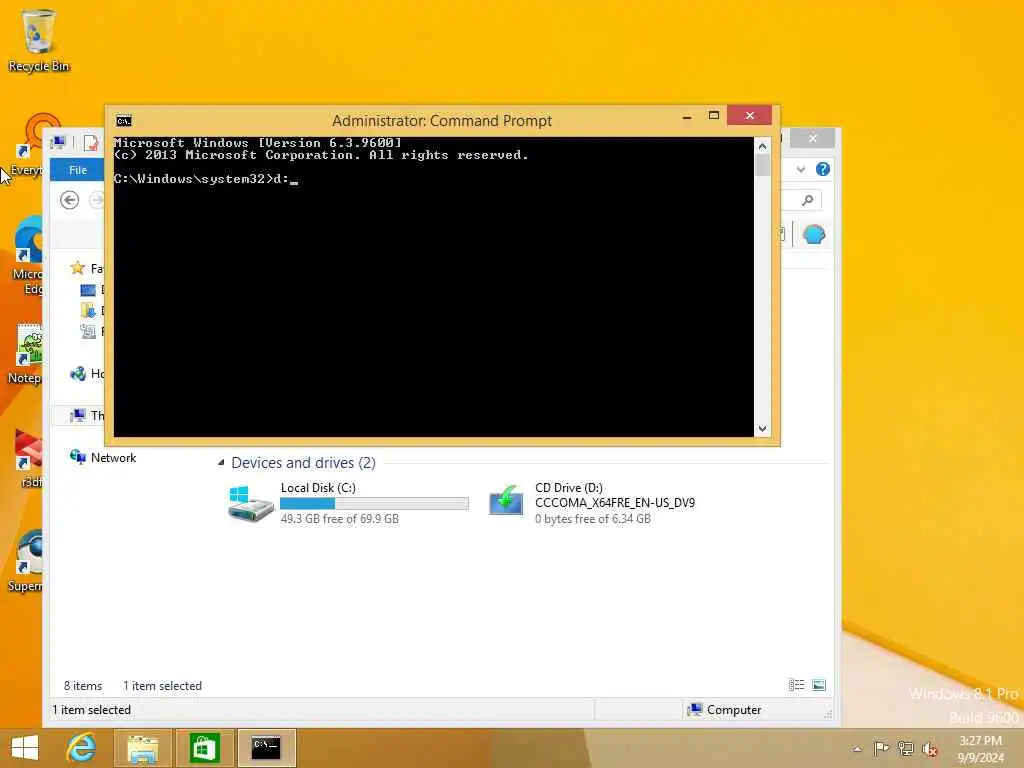The height and width of the screenshot is (768, 1024).
Task: Click inside the Command Prompt console area
Action: (x=434, y=287)
